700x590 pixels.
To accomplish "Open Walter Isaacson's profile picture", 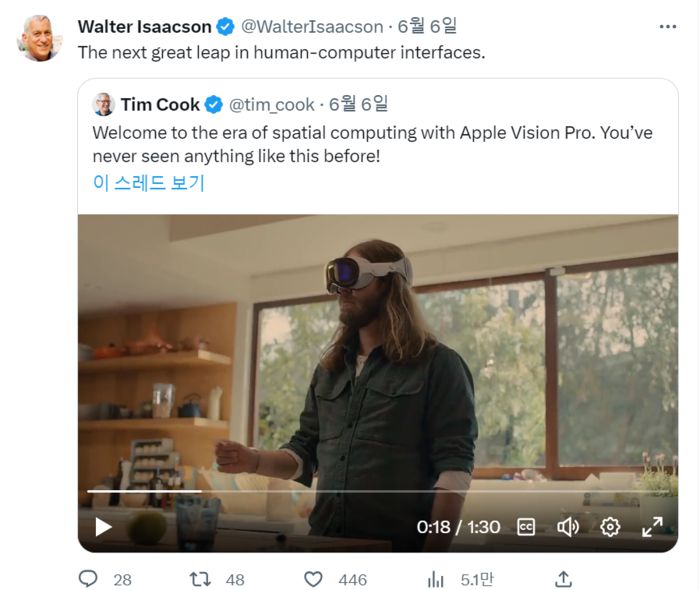I will point(40,38).
